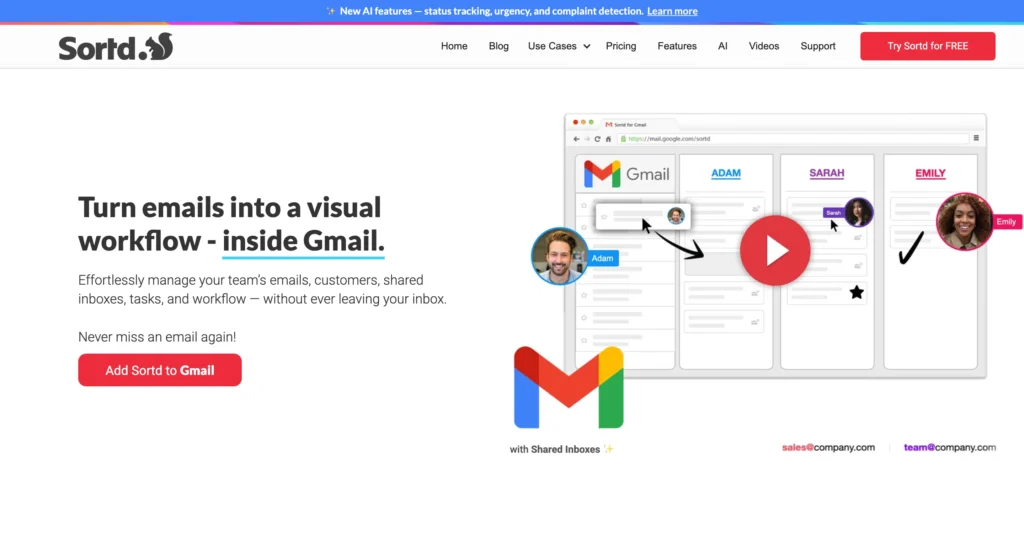This screenshot has width=1024, height=553.
Task: Go to the Blog page
Action: tap(498, 46)
